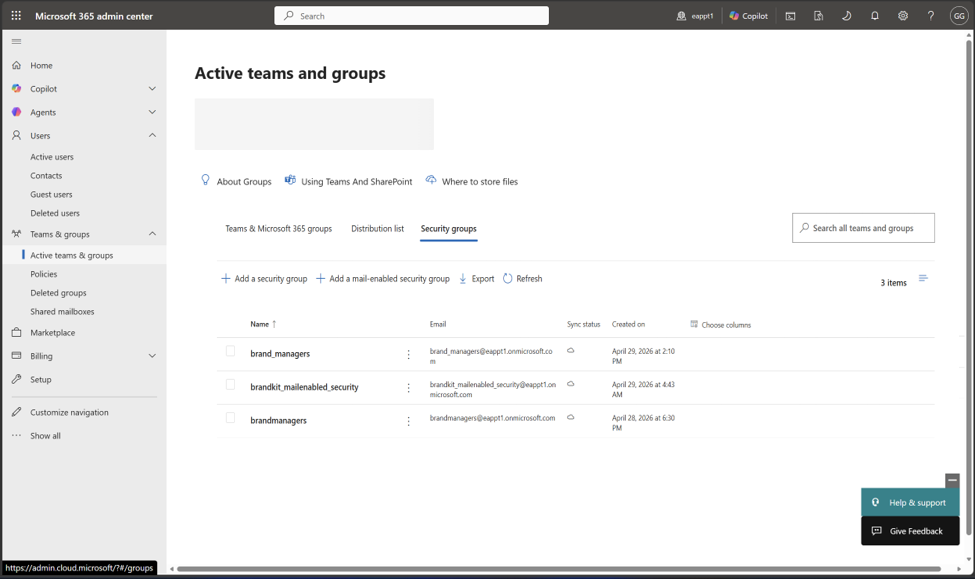Open the Cloud Shell terminal icon
Image resolution: width=975 pixels, height=579 pixels.
(x=790, y=16)
